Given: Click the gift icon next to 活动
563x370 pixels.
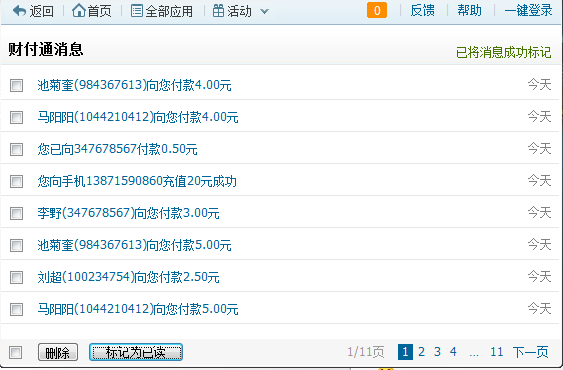Looking at the screenshot, I should pos(218,10).
